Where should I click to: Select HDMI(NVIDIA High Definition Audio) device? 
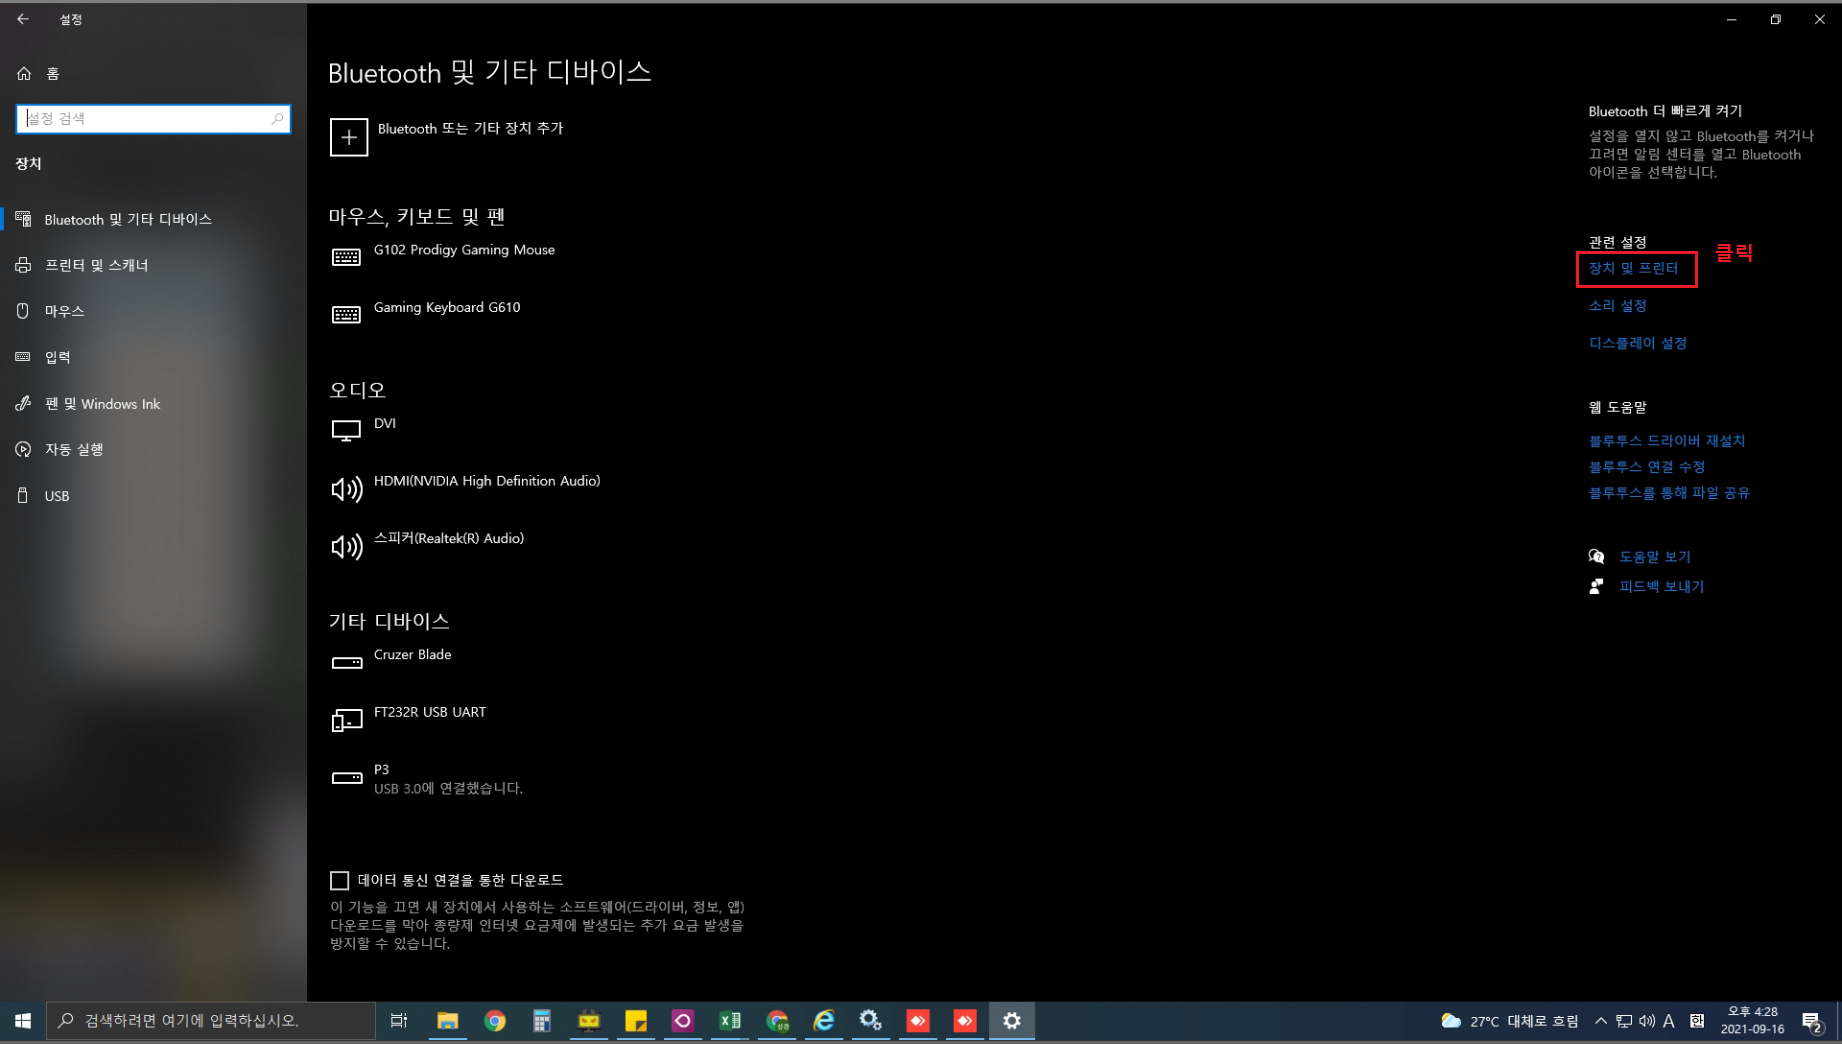[x=487, y=481]
